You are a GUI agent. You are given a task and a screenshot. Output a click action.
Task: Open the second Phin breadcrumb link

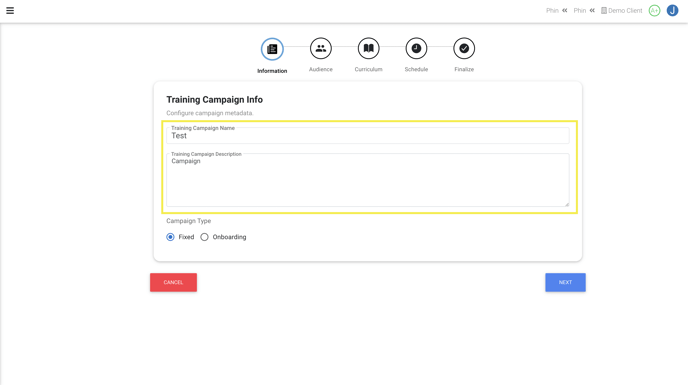(x=580, y=11)
